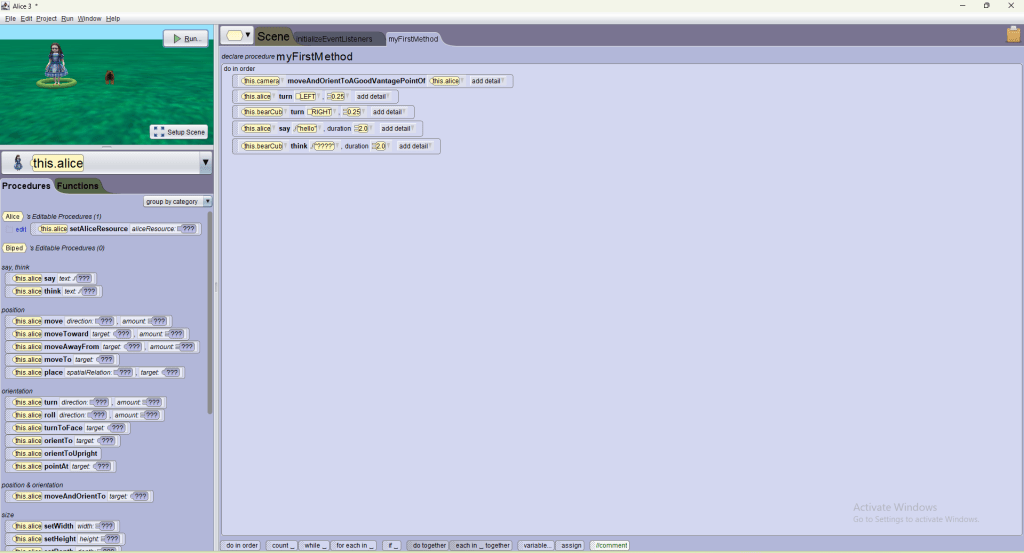Change the 2.0 duration in alice say
Screen dimensions: 1024x553
coord(363,129)
